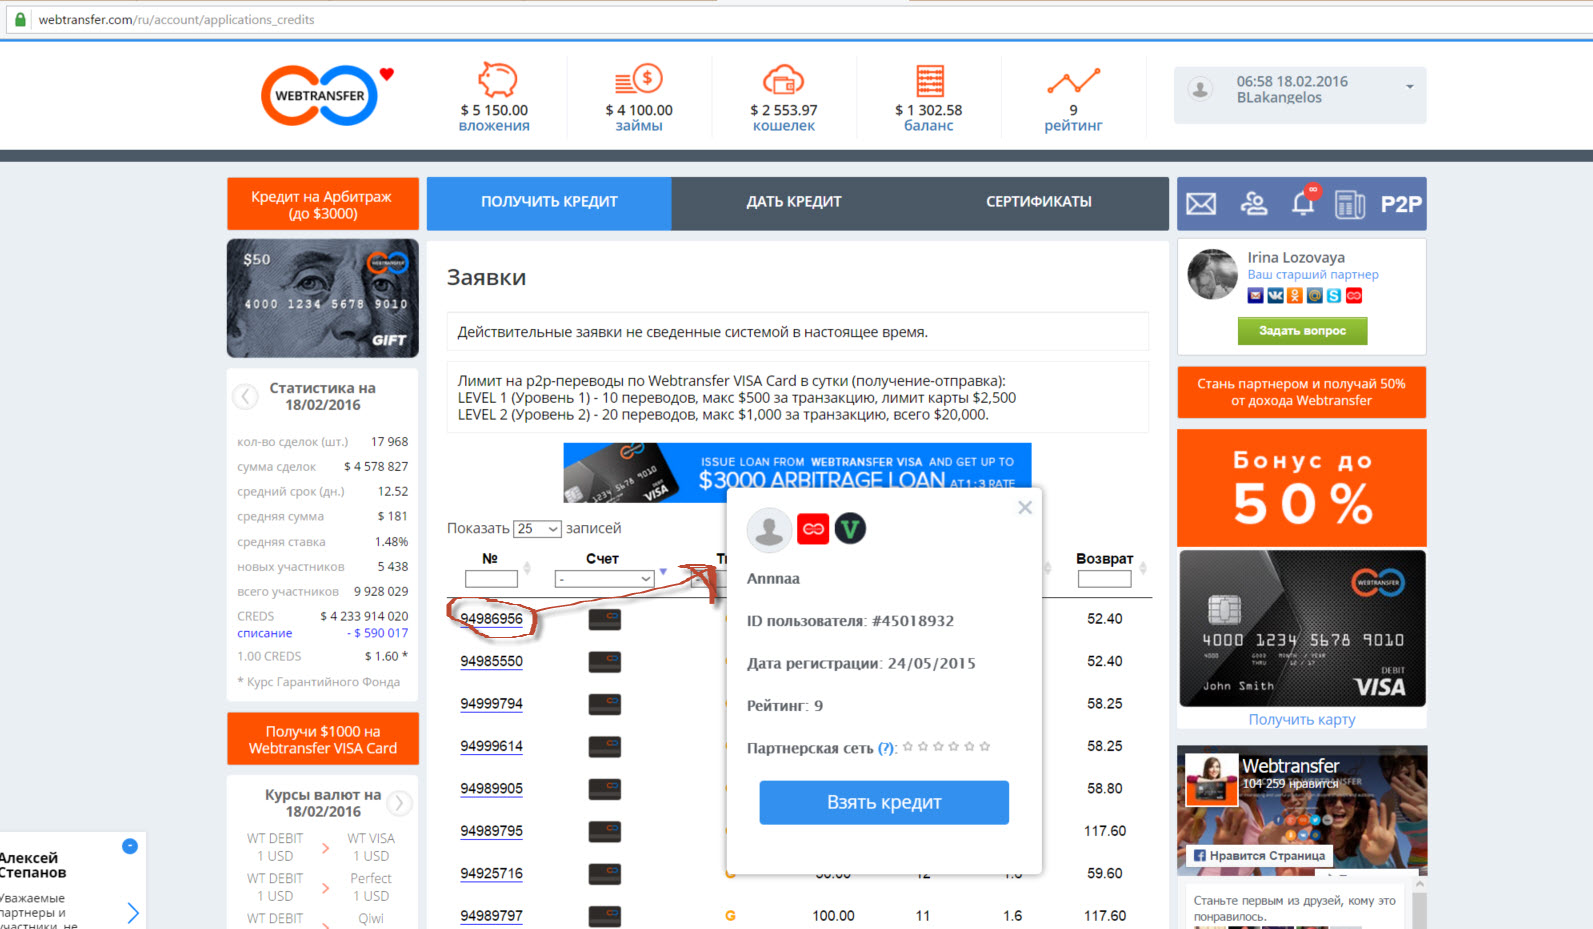Screen dimensions: 1593x929
Task: Open the кошелек wallet icon
Action: pyautogui.click(x=783, y=79)
